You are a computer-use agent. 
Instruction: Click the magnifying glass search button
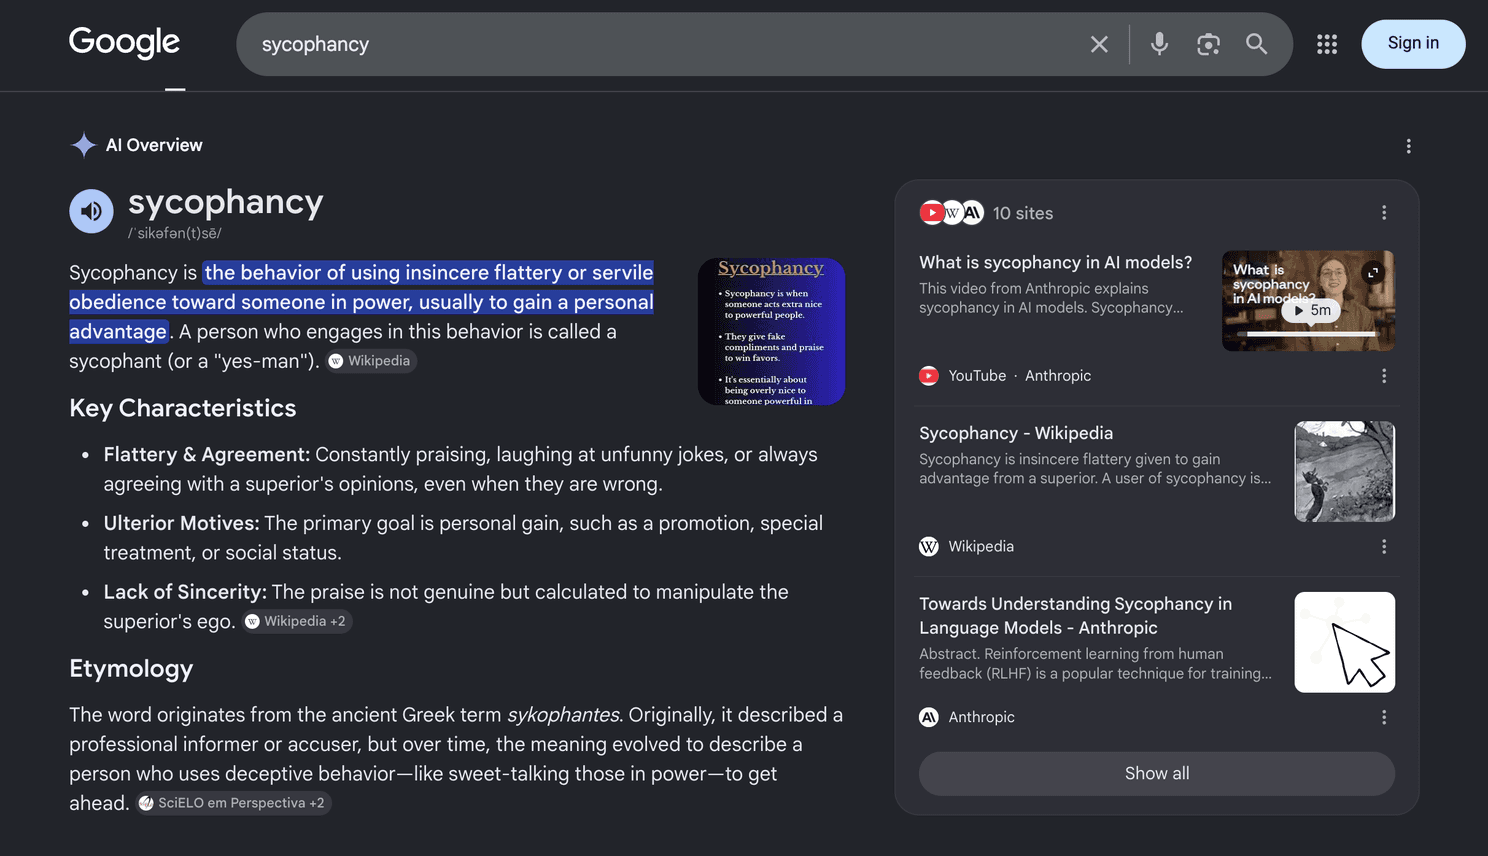click(x=1256, y=44)
